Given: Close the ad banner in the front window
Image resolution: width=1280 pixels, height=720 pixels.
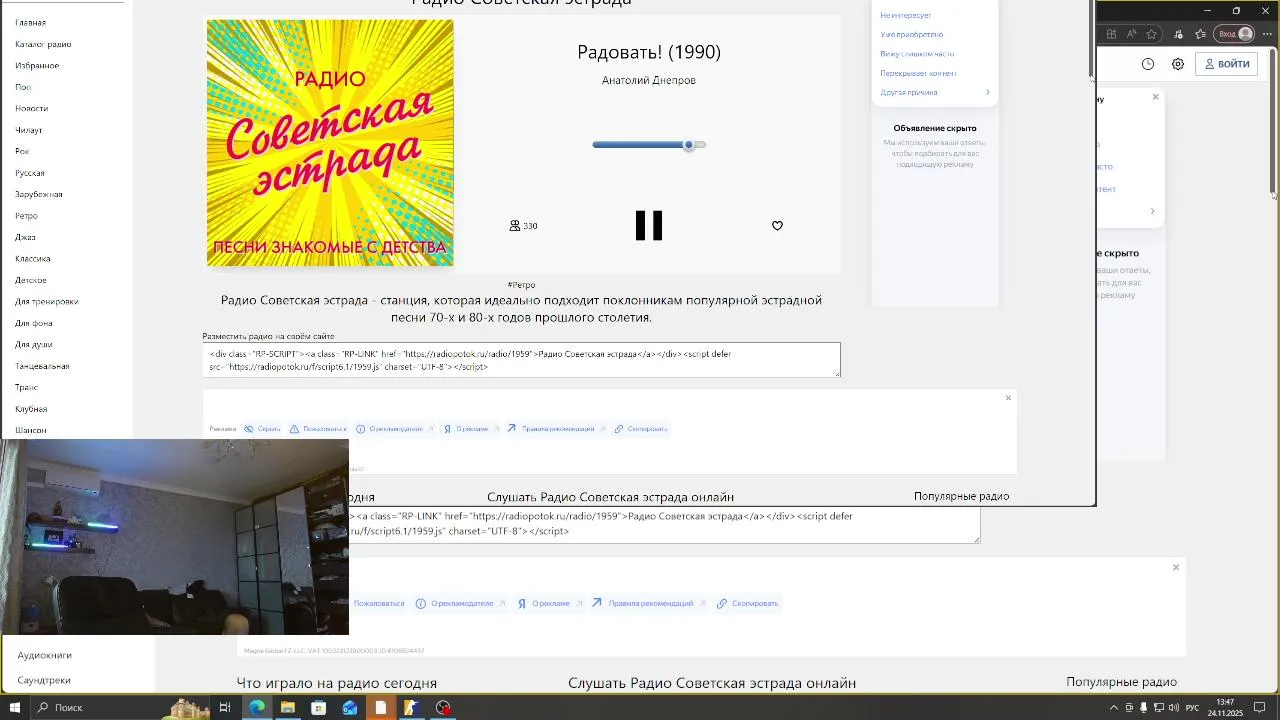Looking at the screenshot, I should pos(1008,398).
